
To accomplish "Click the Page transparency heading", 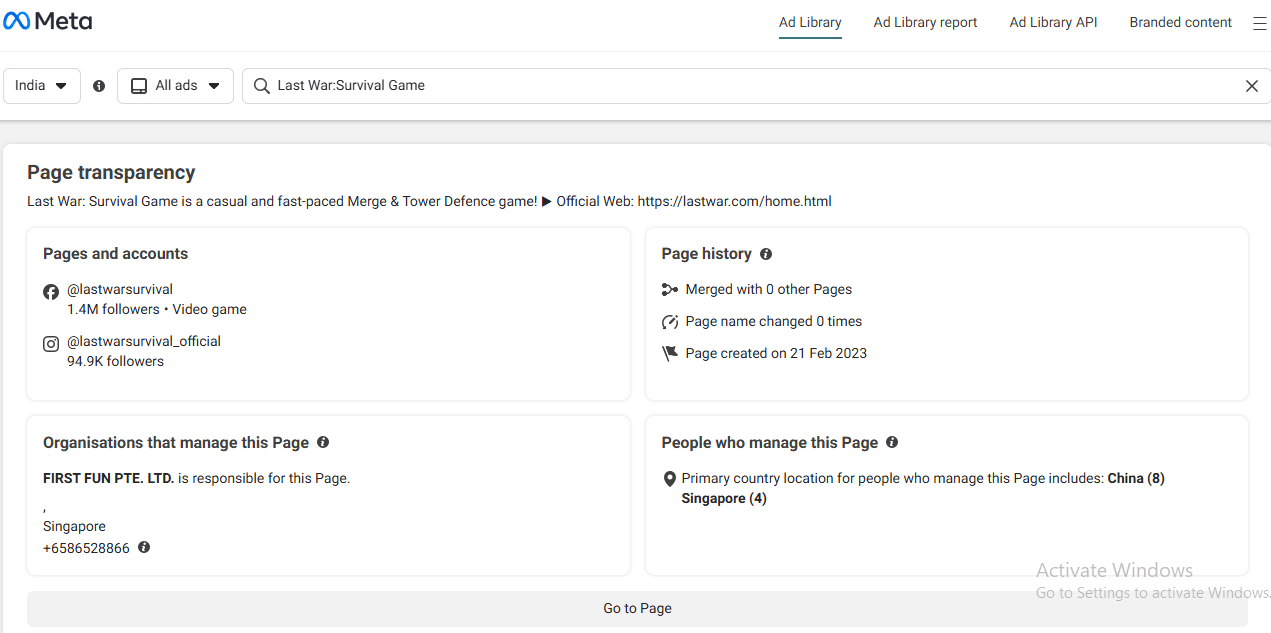I will (111, 173).
